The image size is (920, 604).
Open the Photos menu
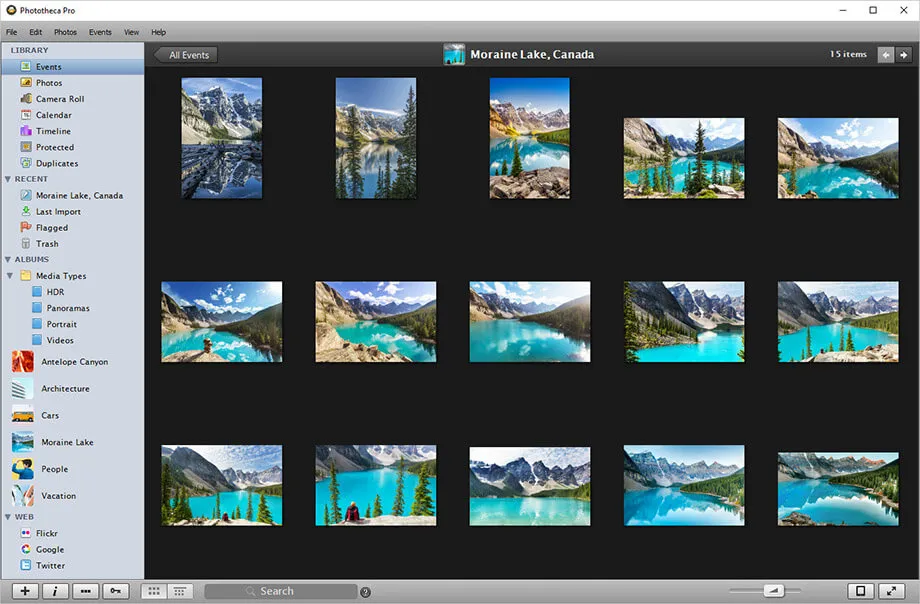[x=64, y=31]
